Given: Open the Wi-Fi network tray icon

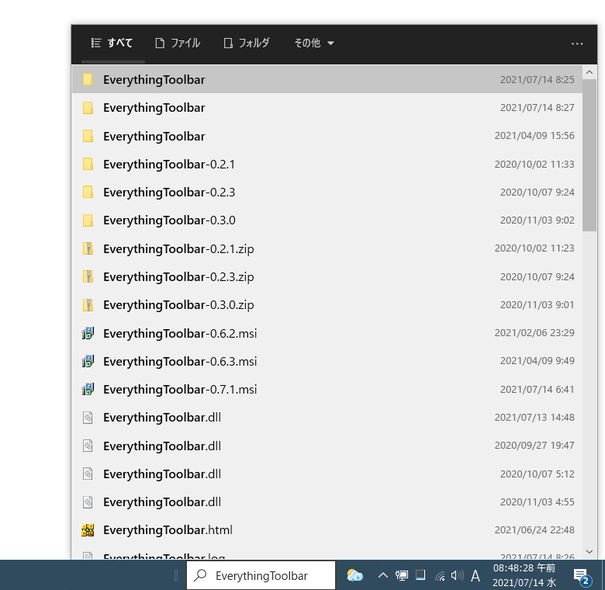Looking at the screenshot, I should (x=440, y=576).
